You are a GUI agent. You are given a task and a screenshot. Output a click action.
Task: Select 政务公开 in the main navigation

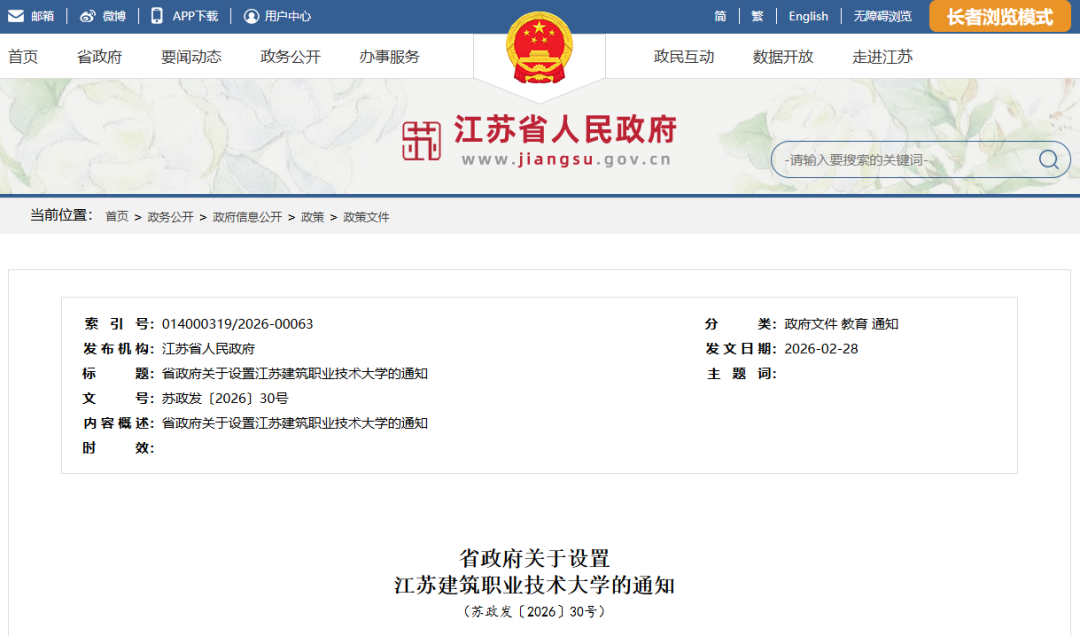click(x=290, y=57)
